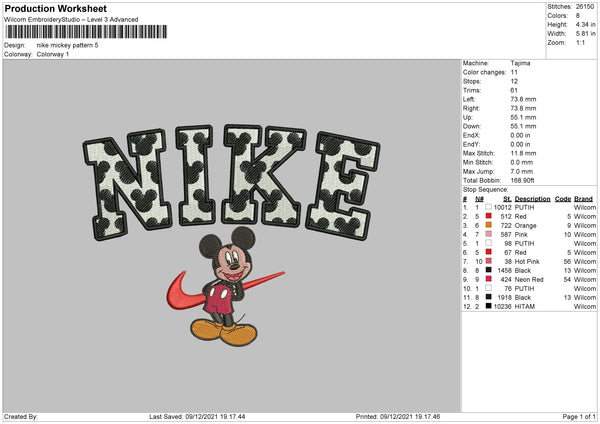The width and height of the screenshot is (600, 424).
Task: Click the white PUTIH swatch in stop 1
Action: pyautogui.click(x=488, y=206)
